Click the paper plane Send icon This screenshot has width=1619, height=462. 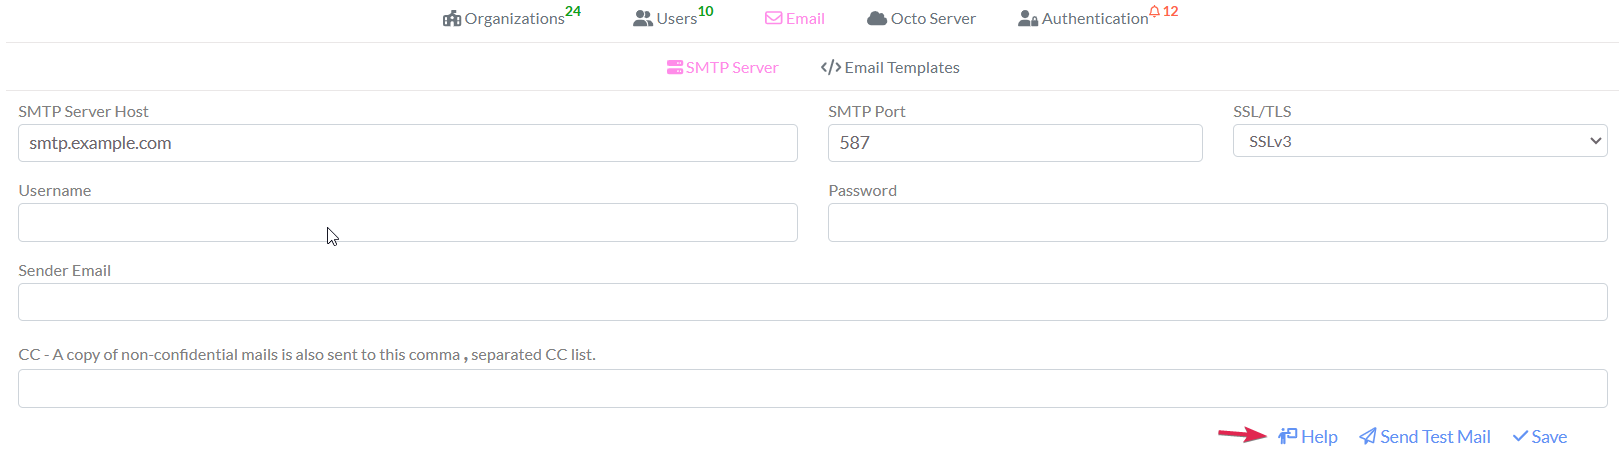click(x=1368, y=437)
